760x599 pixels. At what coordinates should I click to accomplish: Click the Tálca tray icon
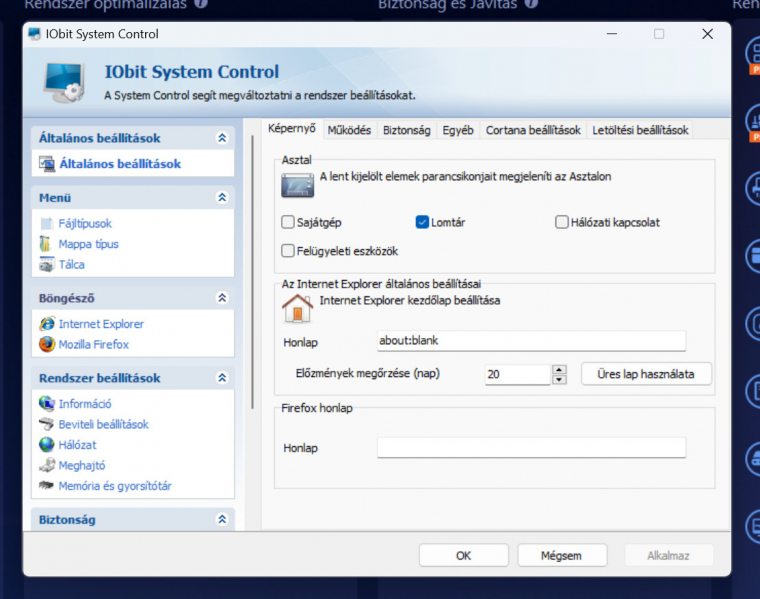tap(47, 265)
